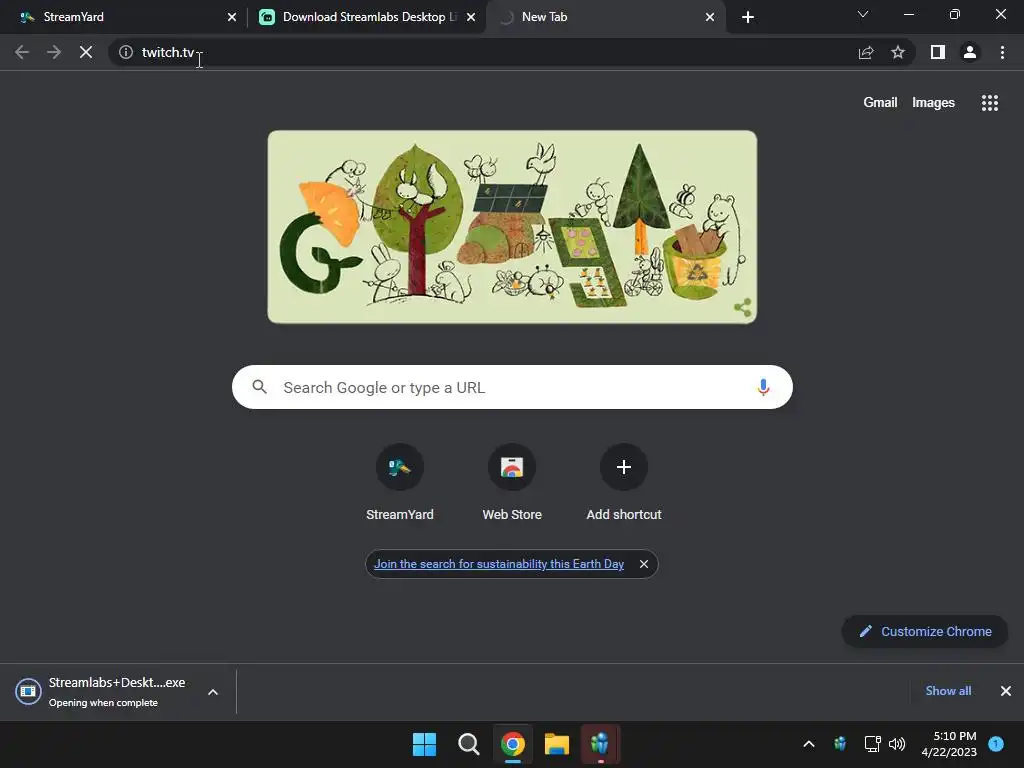Click the Search Google or type a URL box
Viewport: 1024px width, 768px height.
512,387
